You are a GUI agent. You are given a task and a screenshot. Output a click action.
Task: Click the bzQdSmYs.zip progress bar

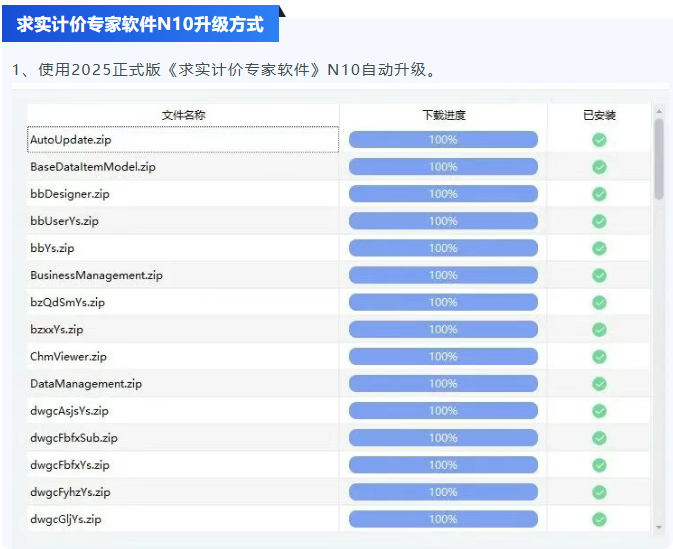point(443,302)
